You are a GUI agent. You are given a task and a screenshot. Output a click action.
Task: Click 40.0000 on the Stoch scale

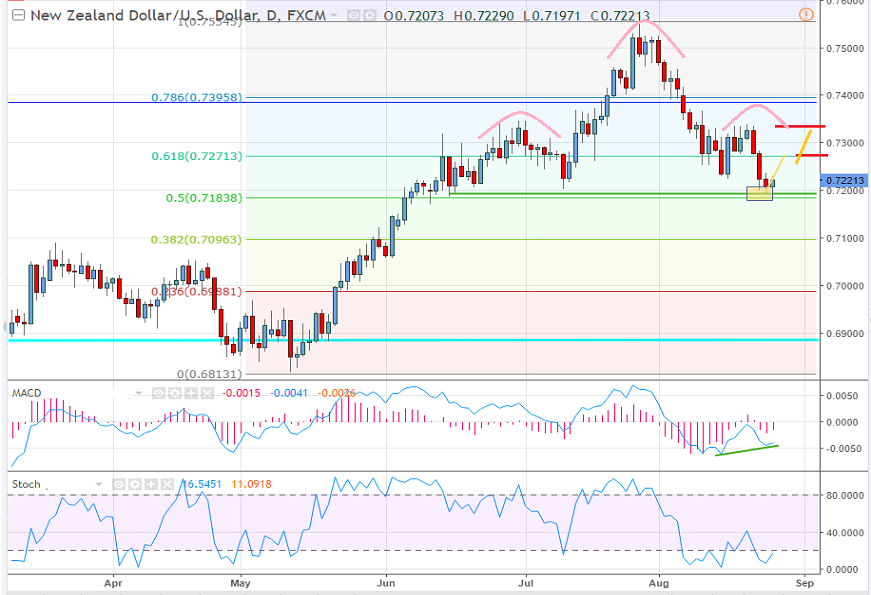tap(845, 533)
